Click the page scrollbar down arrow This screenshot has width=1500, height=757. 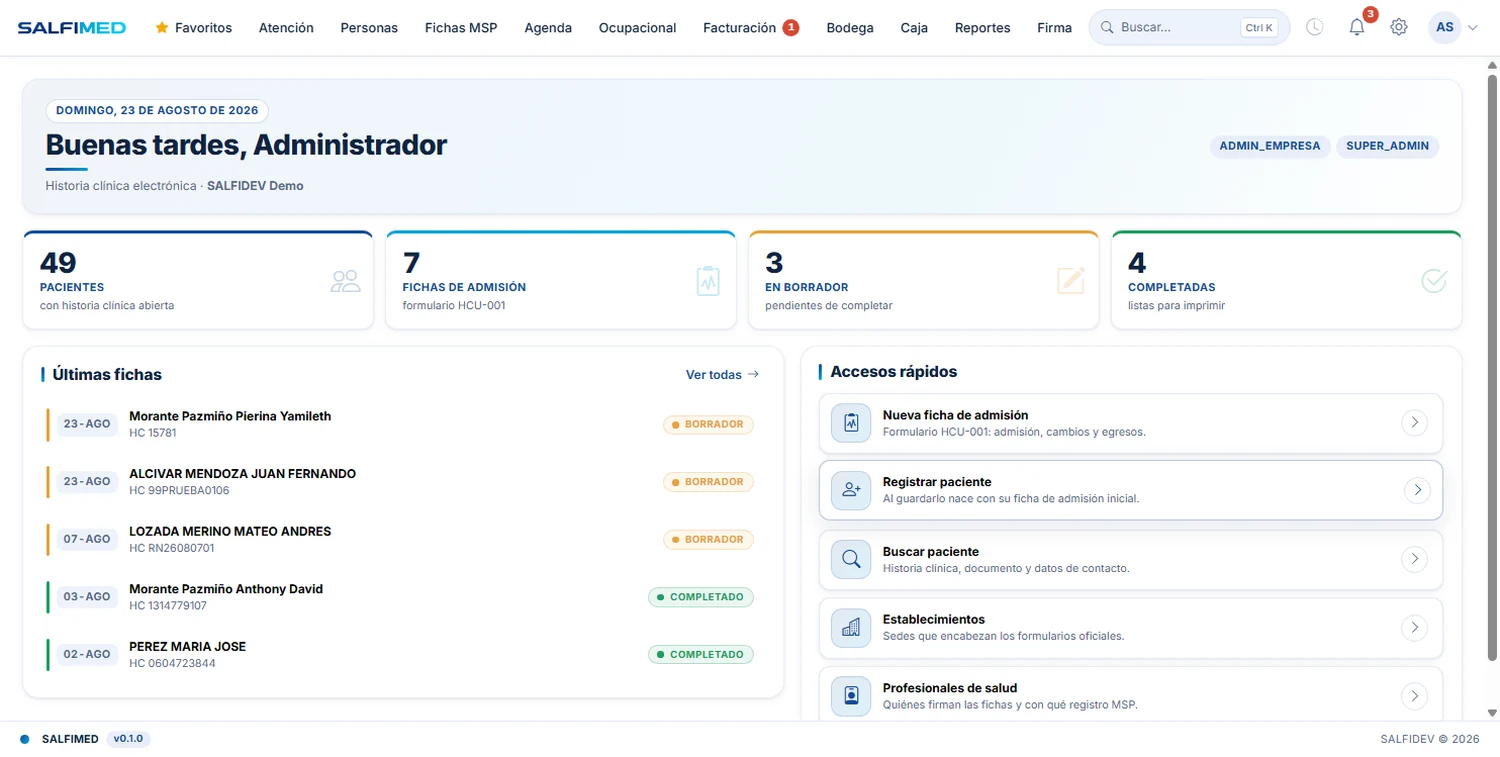[1492, 713]
